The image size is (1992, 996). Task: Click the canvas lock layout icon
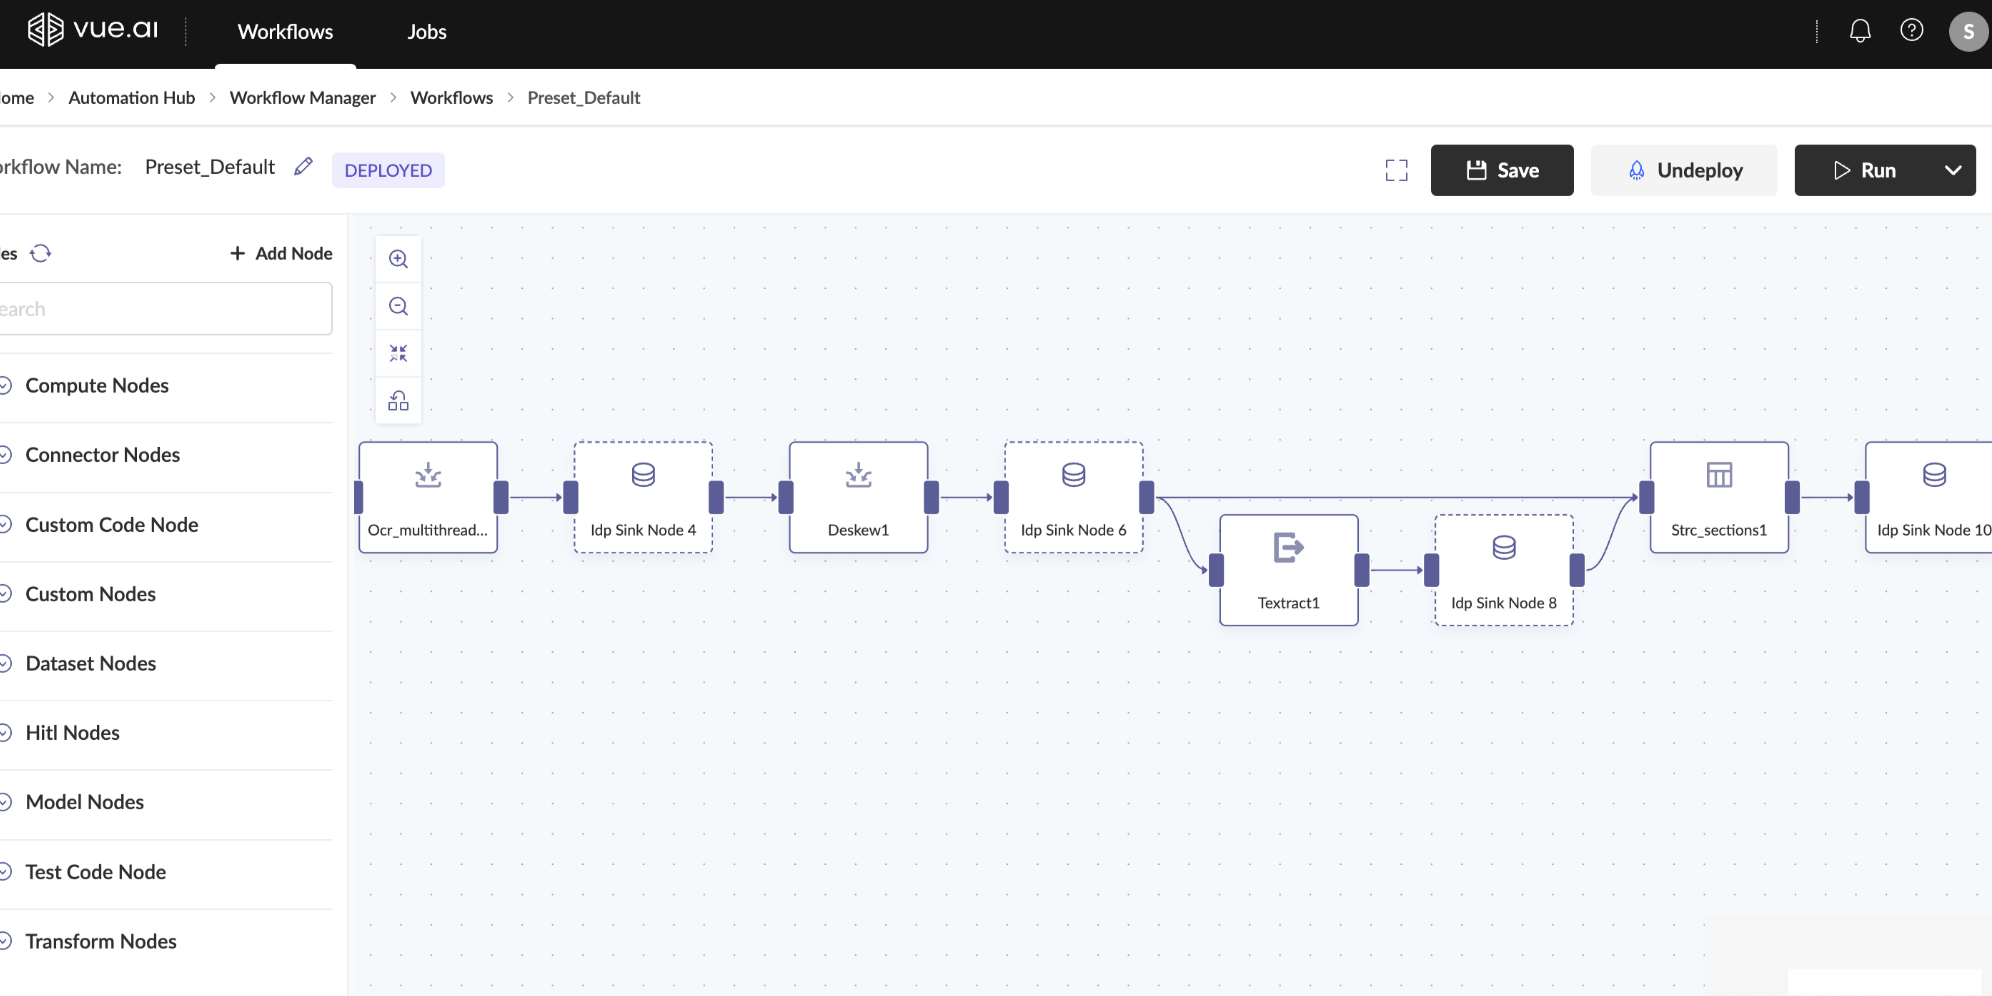coord(398,401)
